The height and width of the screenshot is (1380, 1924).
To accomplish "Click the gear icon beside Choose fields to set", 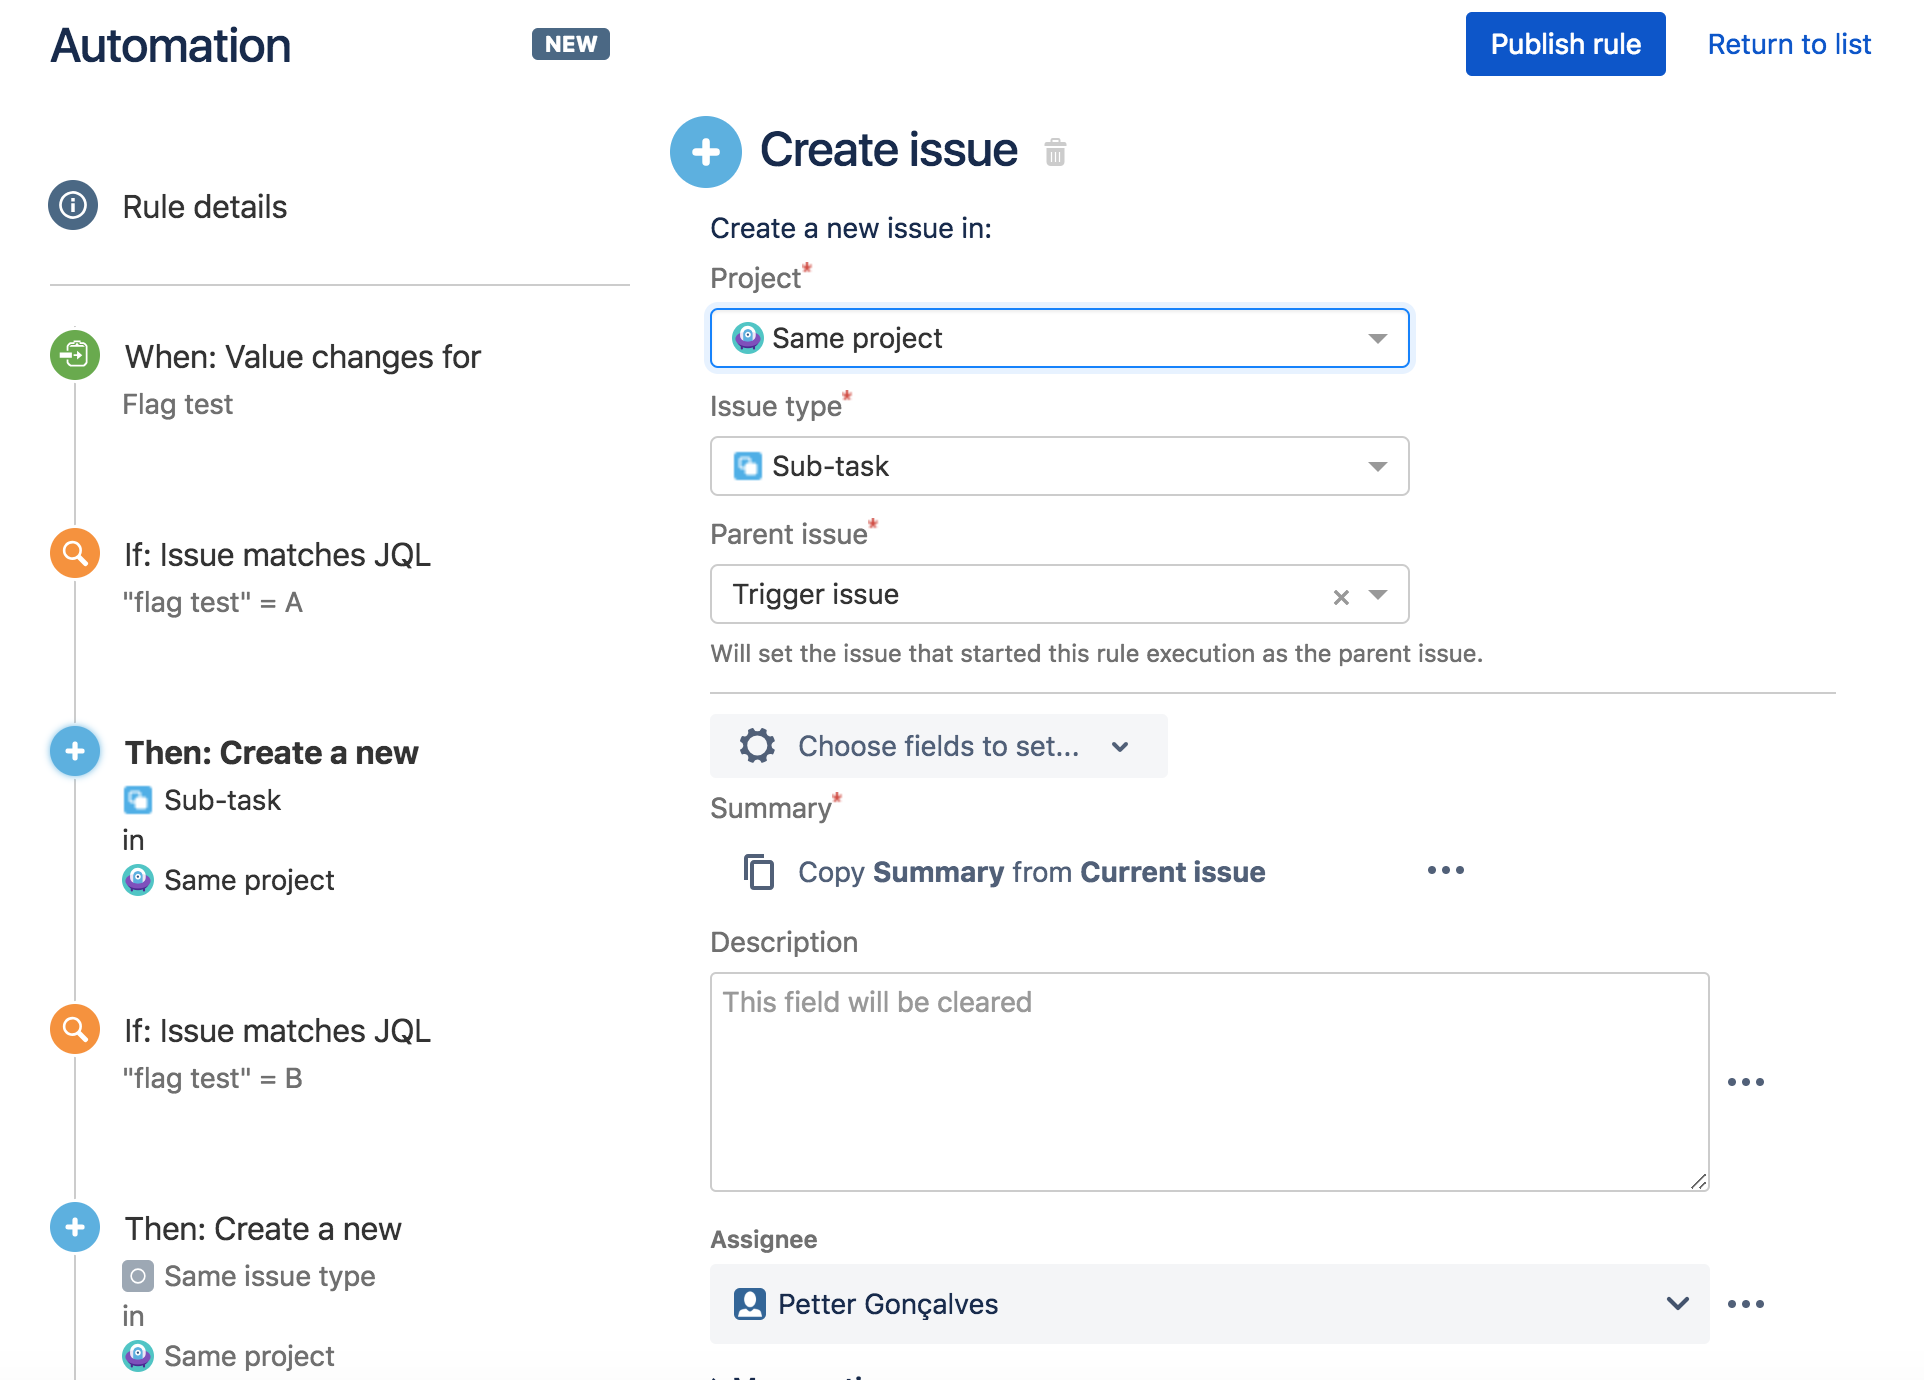I will (757, 745).
